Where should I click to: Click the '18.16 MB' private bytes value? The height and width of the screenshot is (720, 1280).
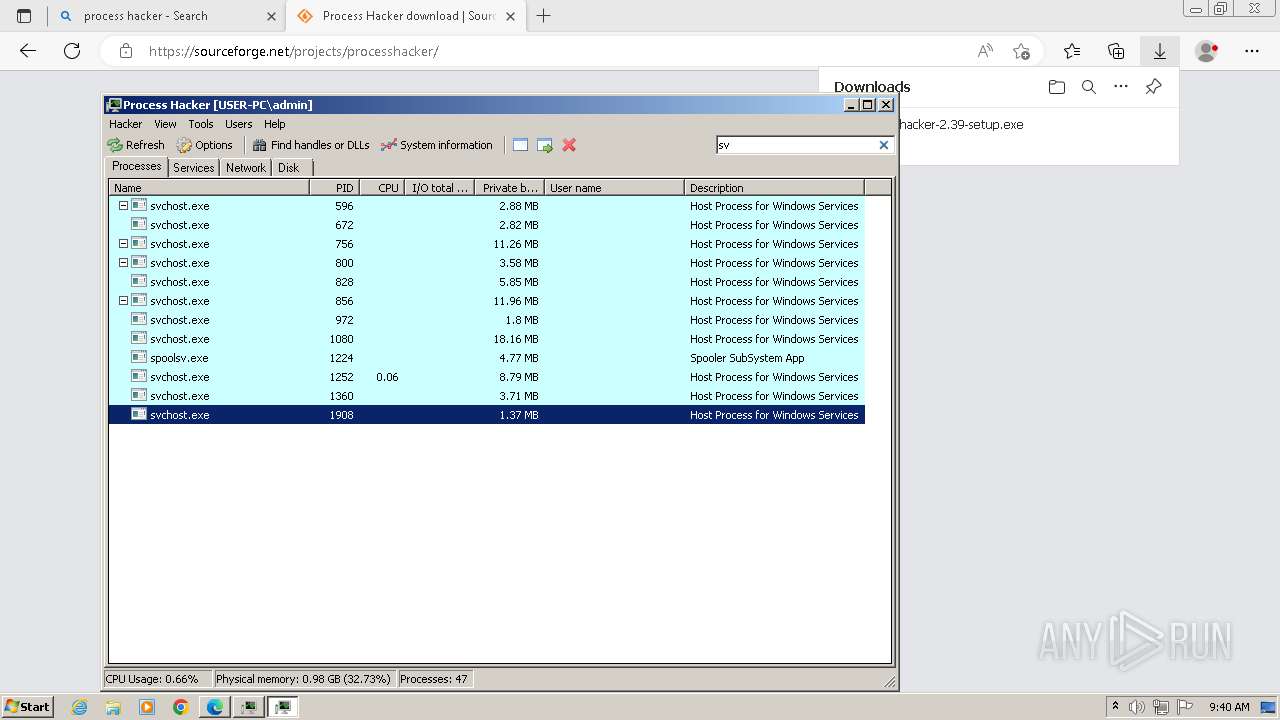pos(515,339)
